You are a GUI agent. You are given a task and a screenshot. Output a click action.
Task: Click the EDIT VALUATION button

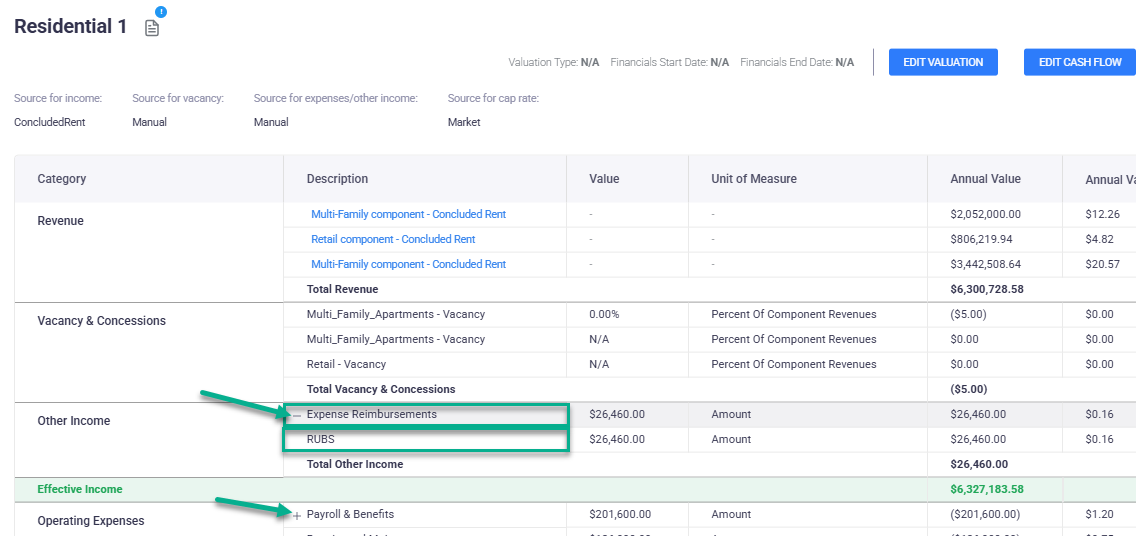[943, 62]
